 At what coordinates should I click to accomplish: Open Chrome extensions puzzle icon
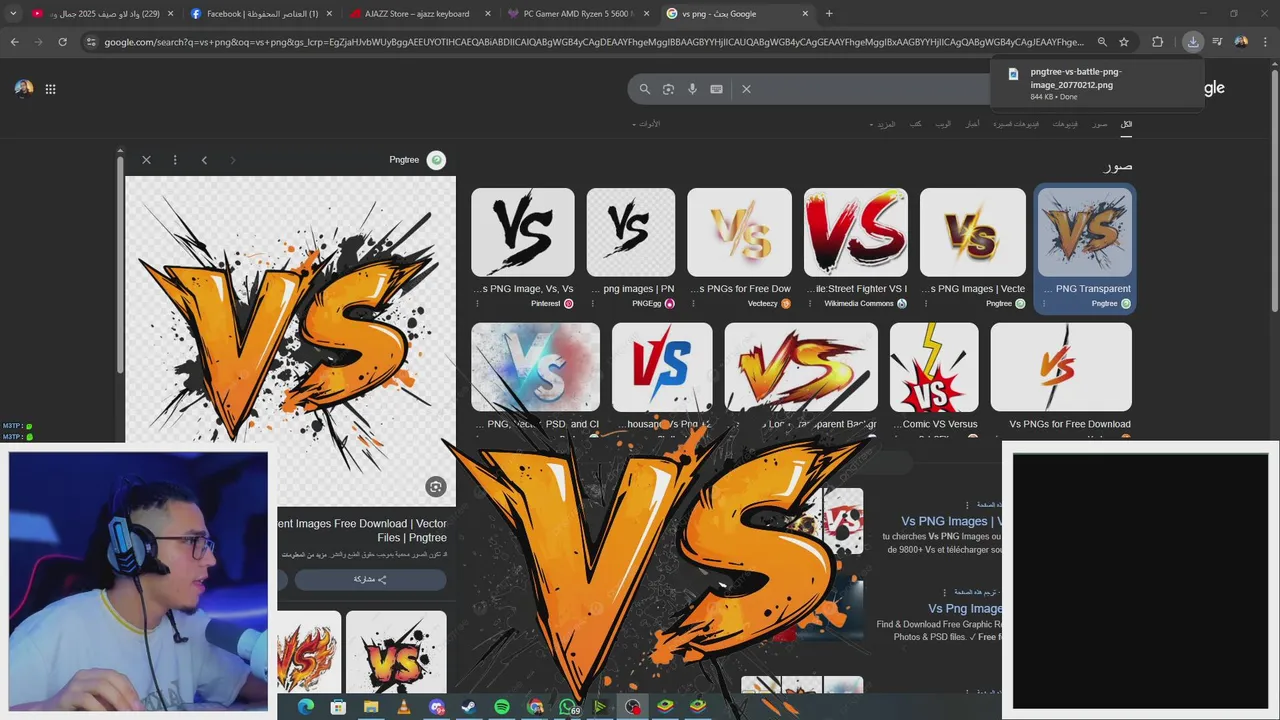[1157, 42]
